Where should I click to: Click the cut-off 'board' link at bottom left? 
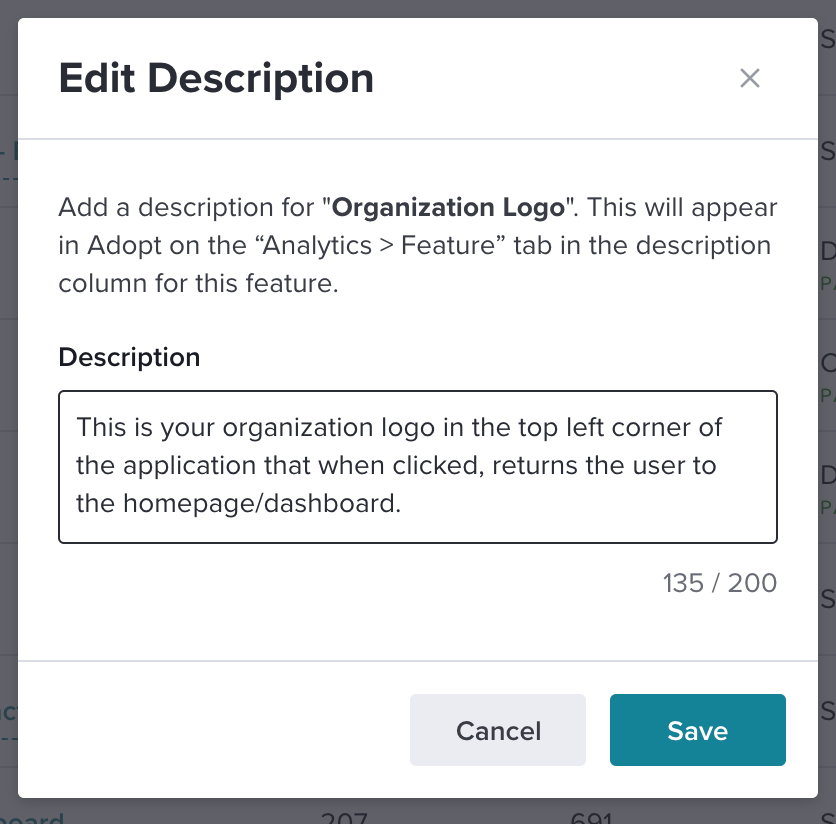click(32, 817)
